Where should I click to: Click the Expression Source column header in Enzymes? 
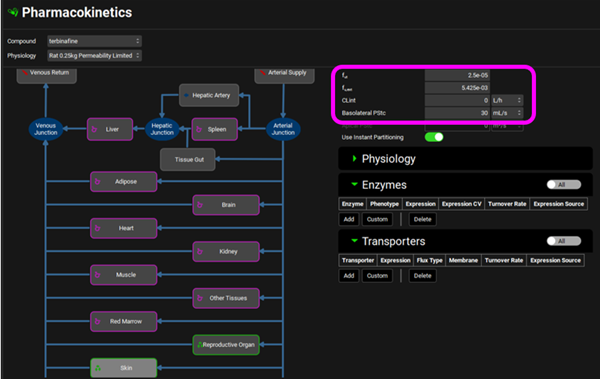click(559, 204)
